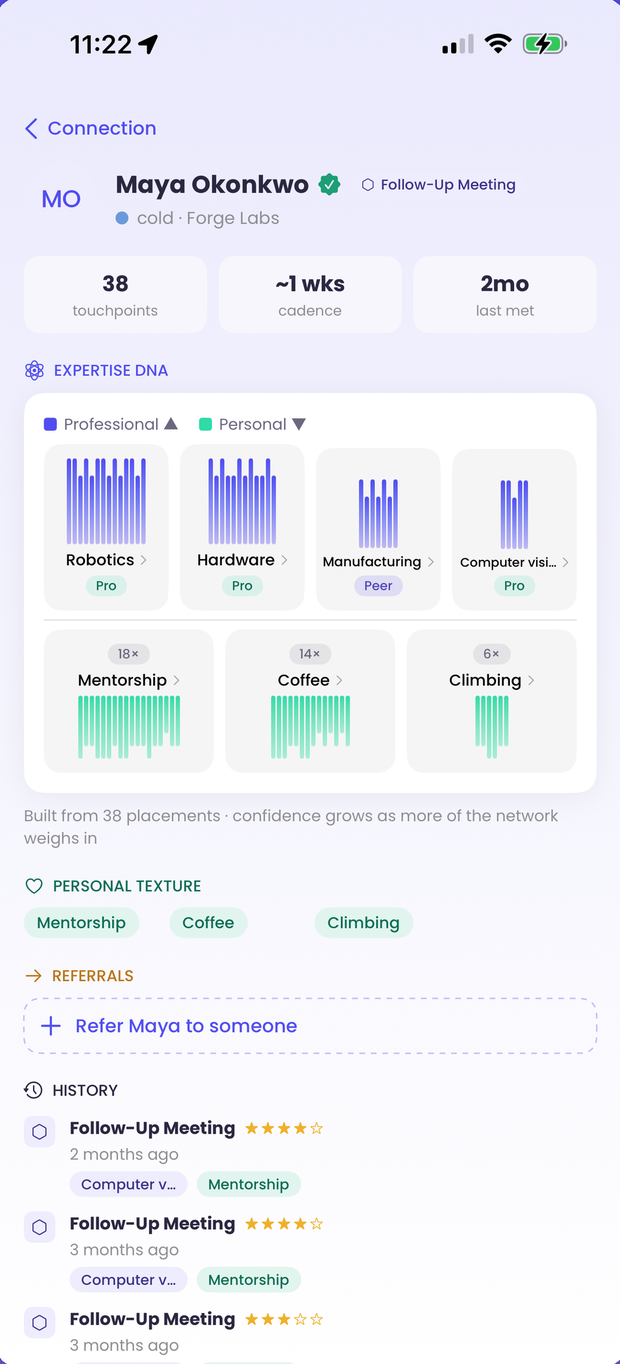
Task: Tap the MO avatar initials
Action: (x=61, y=199)
